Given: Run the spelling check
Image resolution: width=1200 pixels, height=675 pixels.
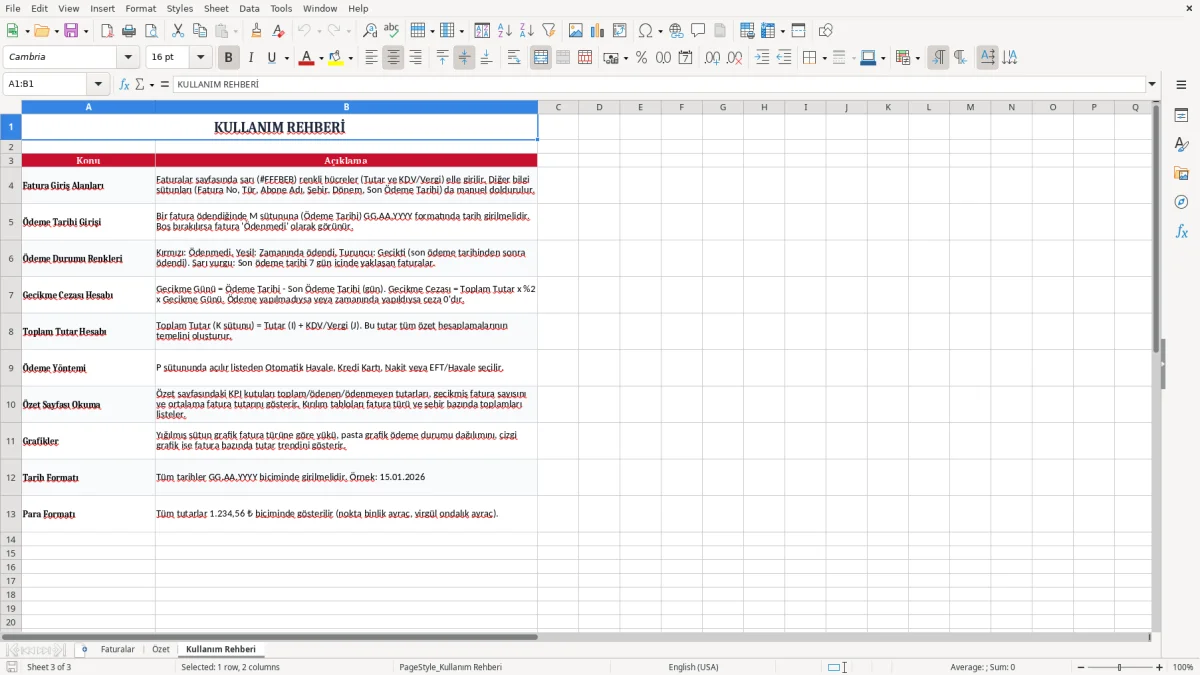Looking at the screenshot, I should pyautogui.click(x=392, y=31).
